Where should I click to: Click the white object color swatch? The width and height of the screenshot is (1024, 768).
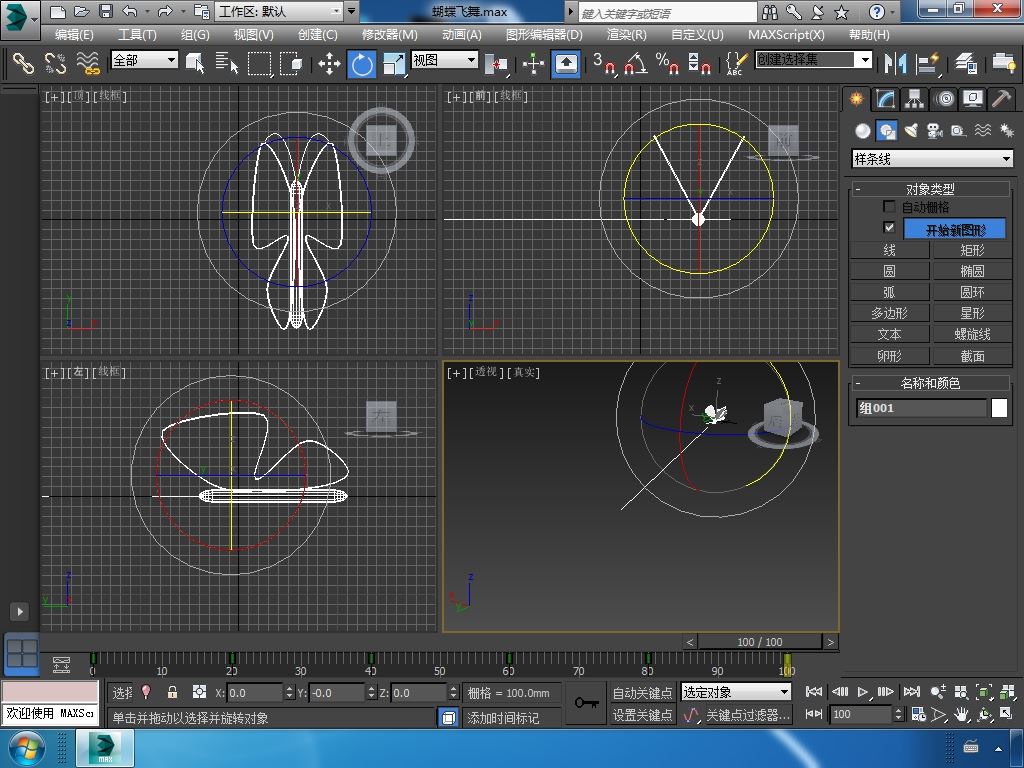[999, 408]
